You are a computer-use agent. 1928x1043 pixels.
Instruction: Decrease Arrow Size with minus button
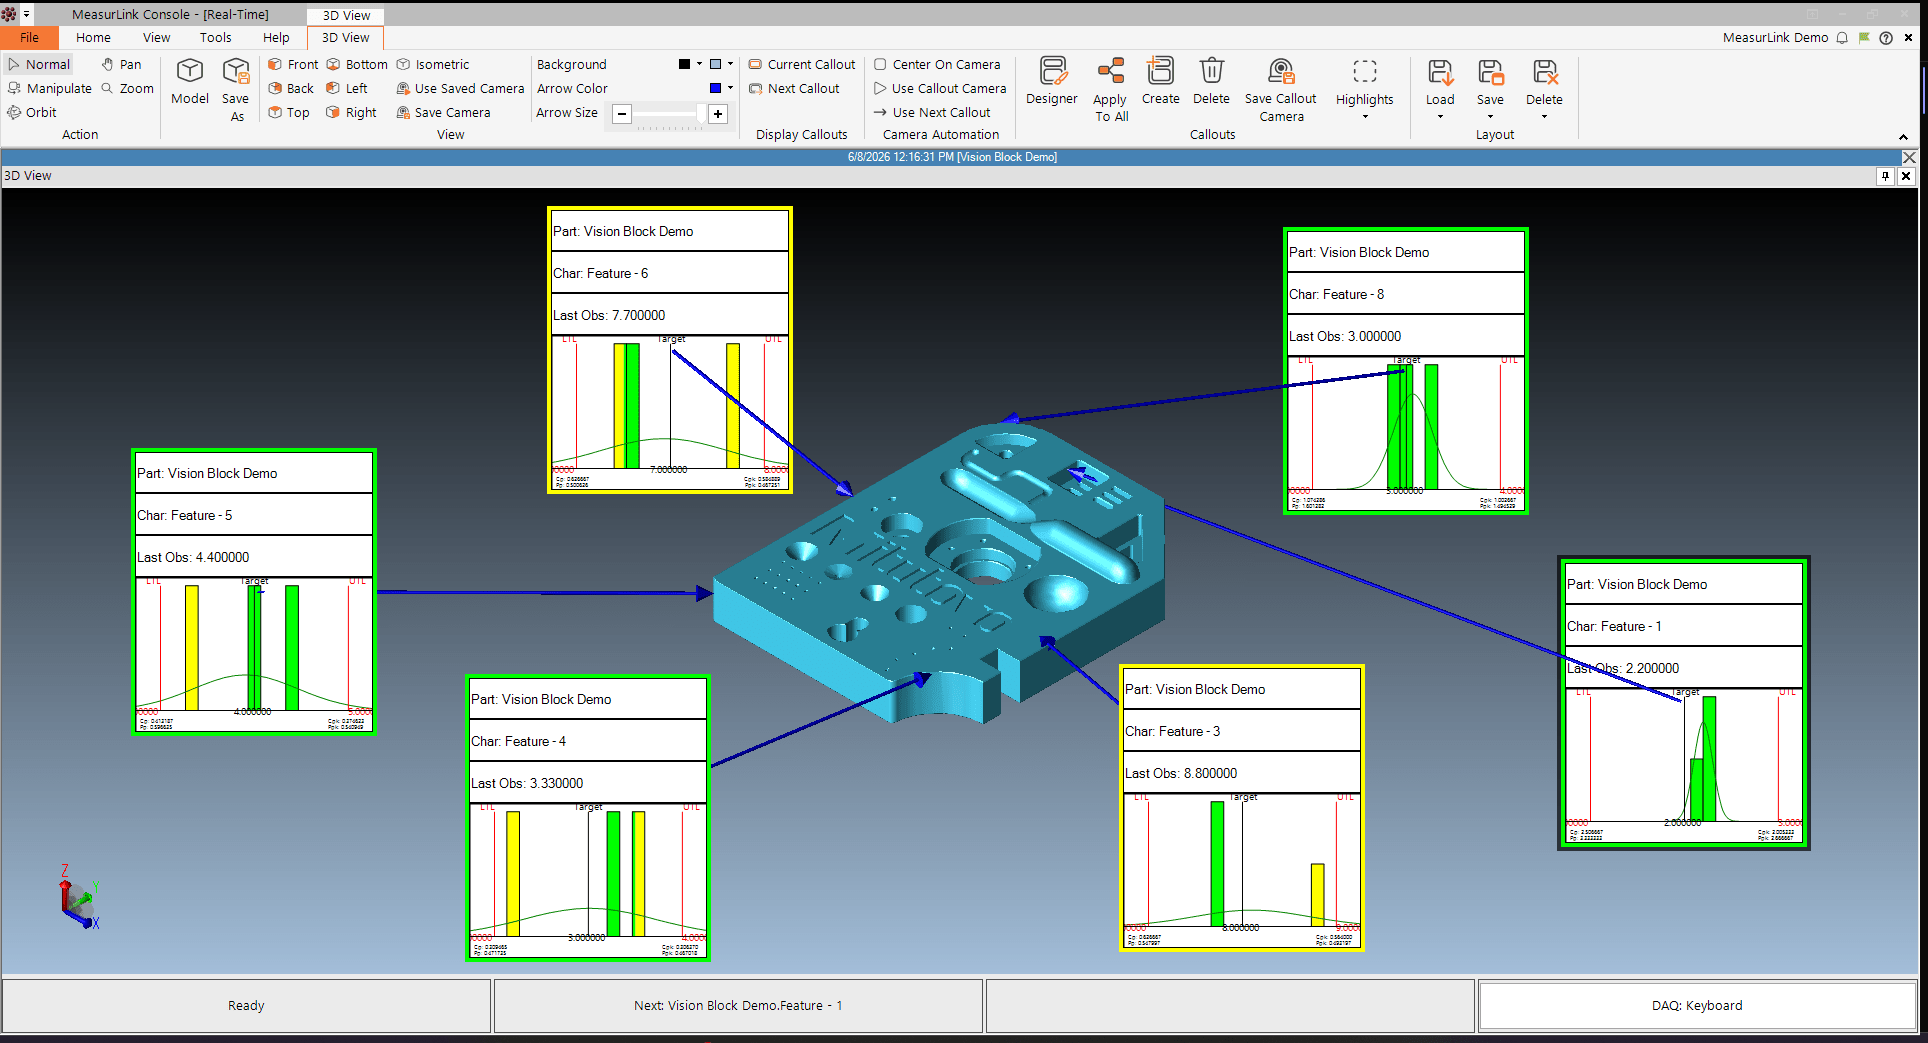click(x=622, y=113)
